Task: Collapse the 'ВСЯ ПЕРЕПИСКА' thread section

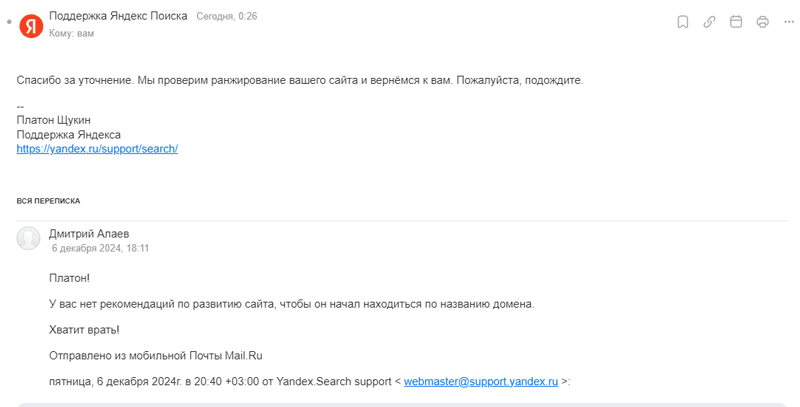Action: click(48, 201)
